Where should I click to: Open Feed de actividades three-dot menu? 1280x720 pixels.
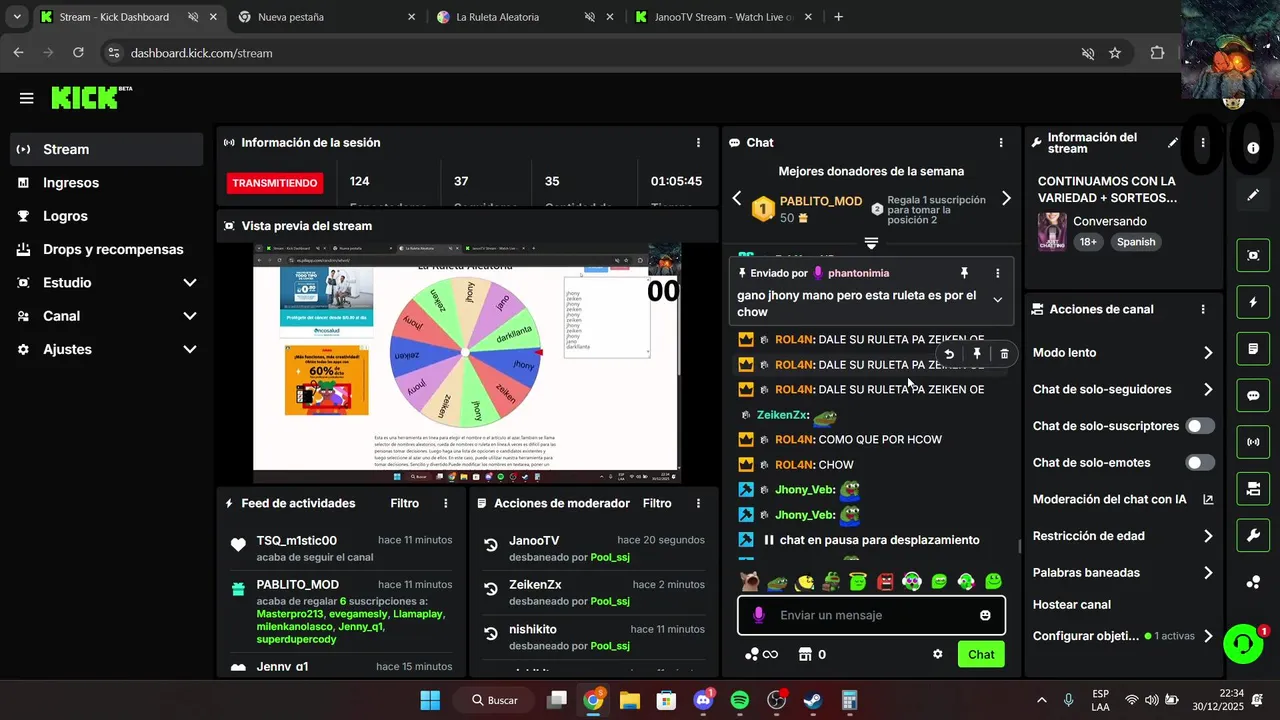click(446, 503)
